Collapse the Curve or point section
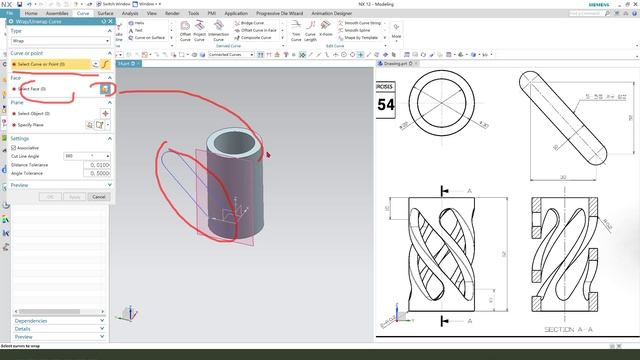640x360 pixels. 109,53
